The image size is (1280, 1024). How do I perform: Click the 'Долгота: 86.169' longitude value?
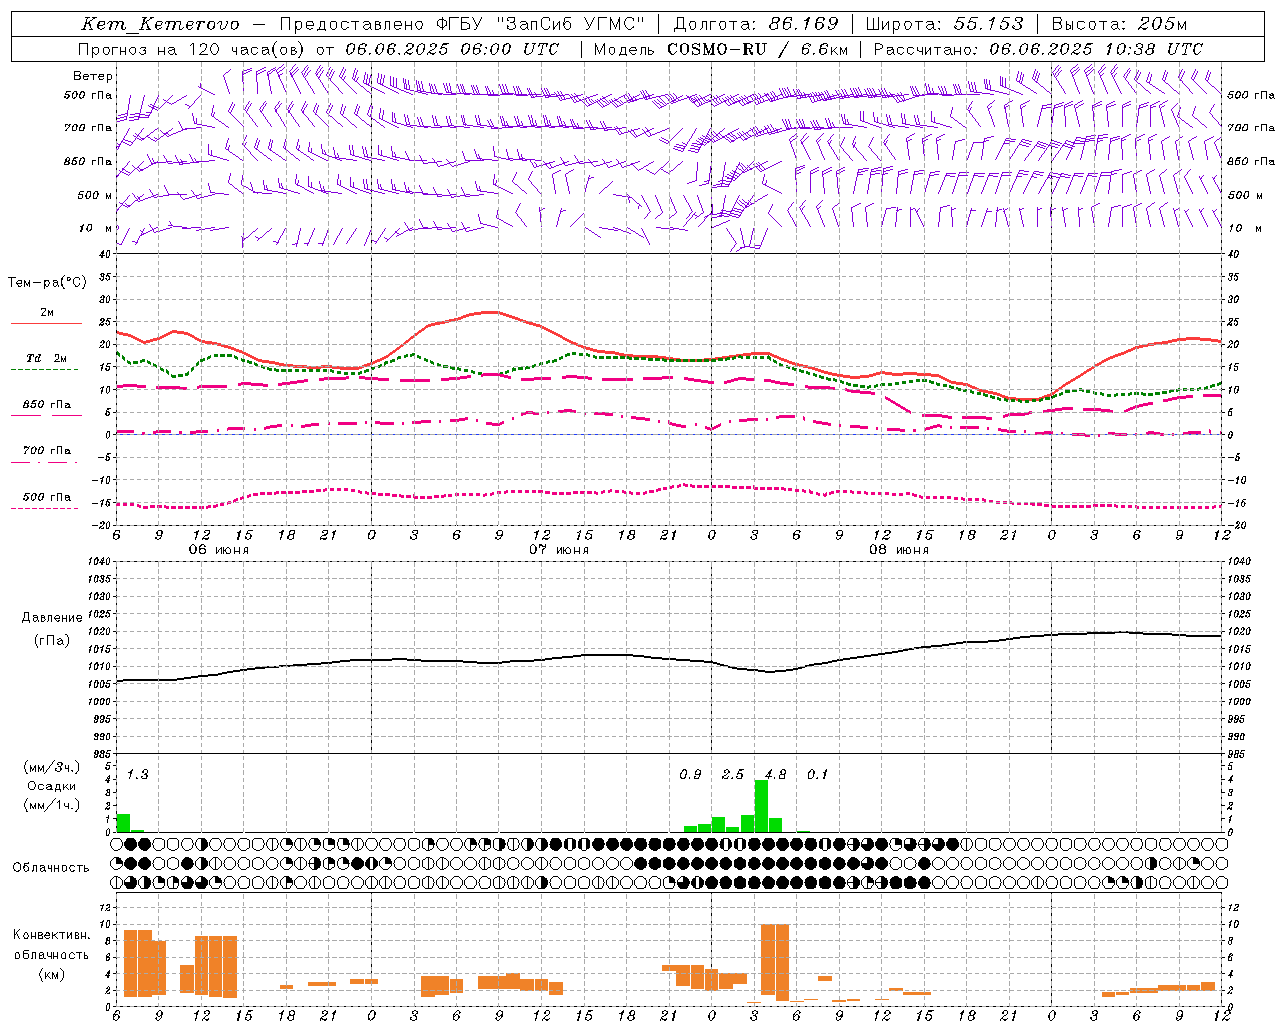tap(756, 24)
